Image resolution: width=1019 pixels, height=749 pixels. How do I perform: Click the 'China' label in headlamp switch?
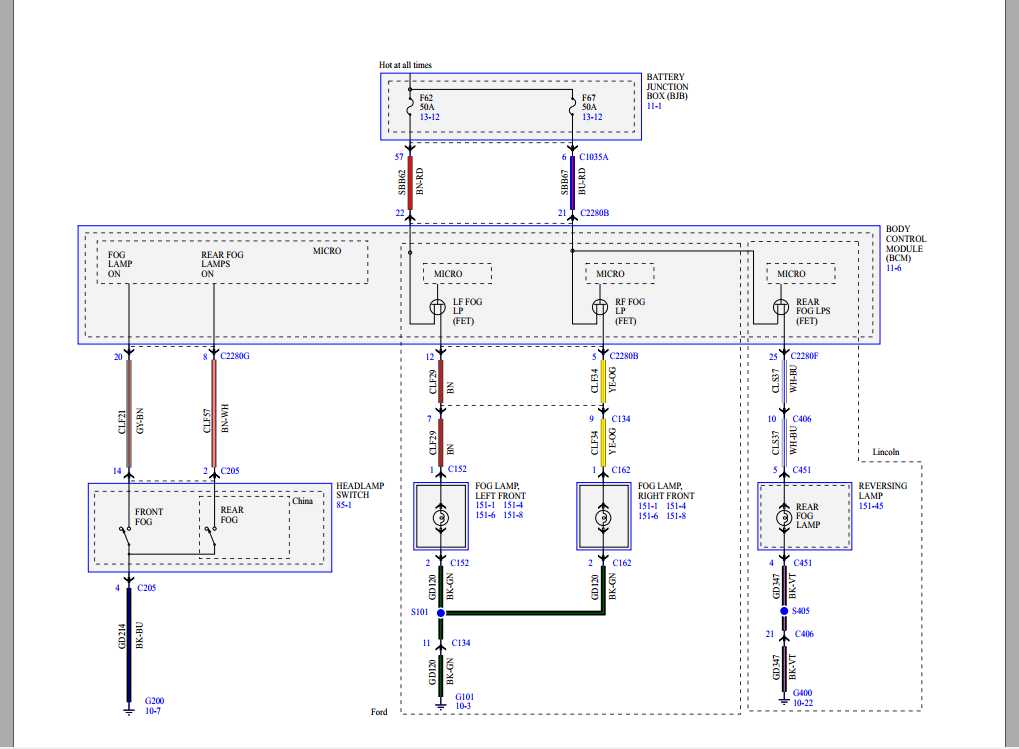(x=302, y=501)
